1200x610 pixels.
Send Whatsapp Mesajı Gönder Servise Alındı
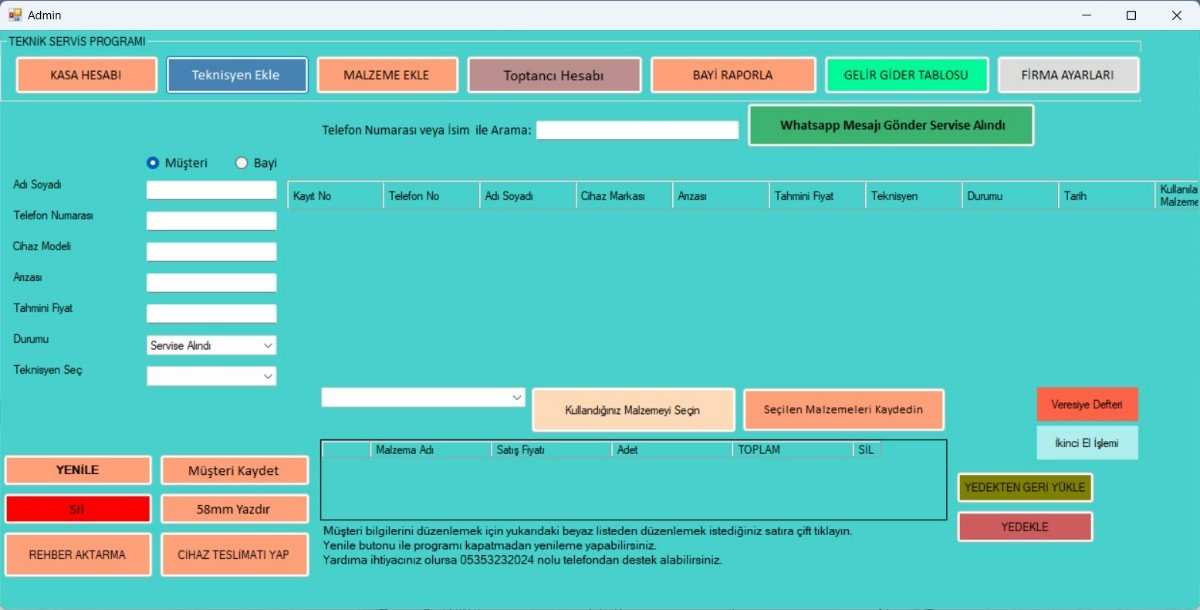pos(890,125)
